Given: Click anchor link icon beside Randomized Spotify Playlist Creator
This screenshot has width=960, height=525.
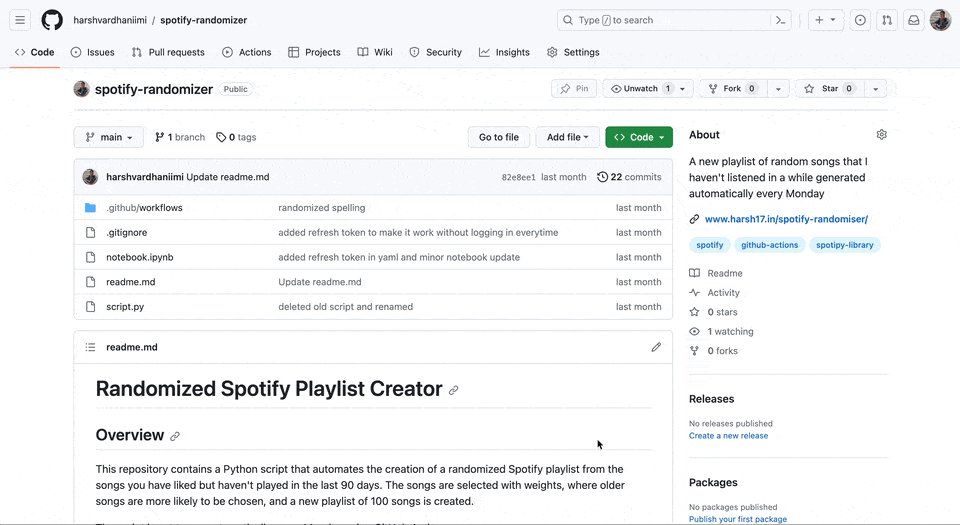Looking at the screenshot, I should point(454,390).
